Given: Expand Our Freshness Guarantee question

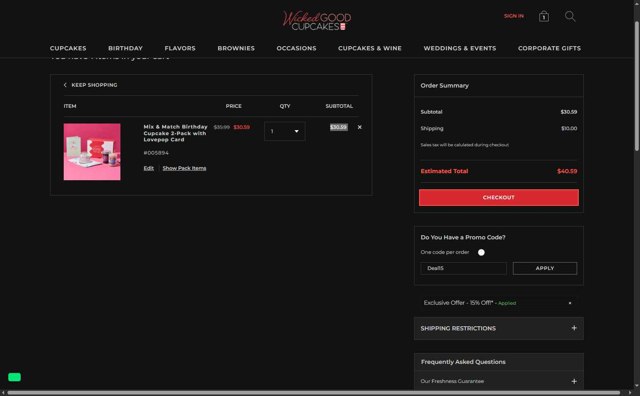Looking at the screenshot, I should (x=499, y=381).
